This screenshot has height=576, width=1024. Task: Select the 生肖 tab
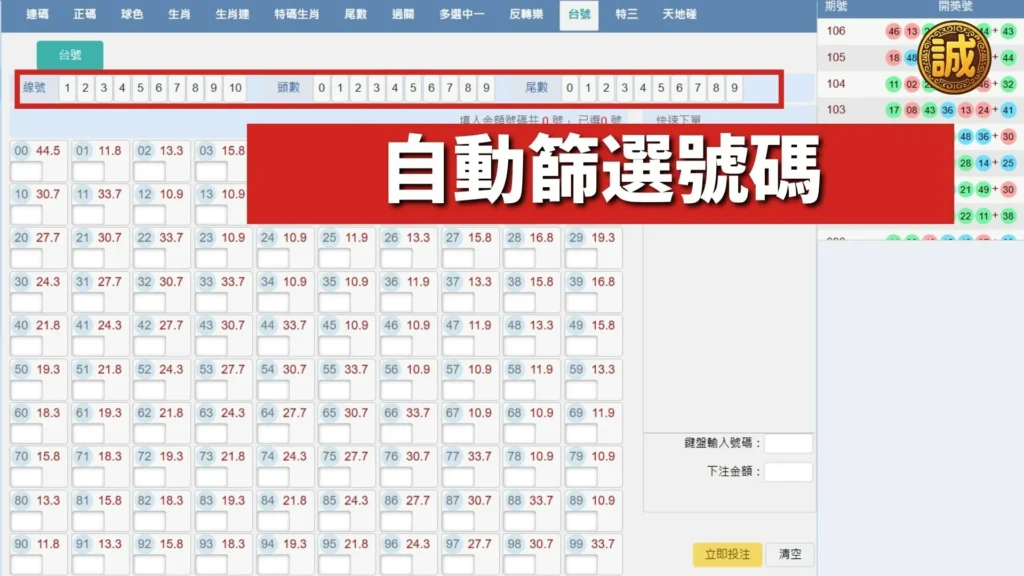tap(179, 14)
